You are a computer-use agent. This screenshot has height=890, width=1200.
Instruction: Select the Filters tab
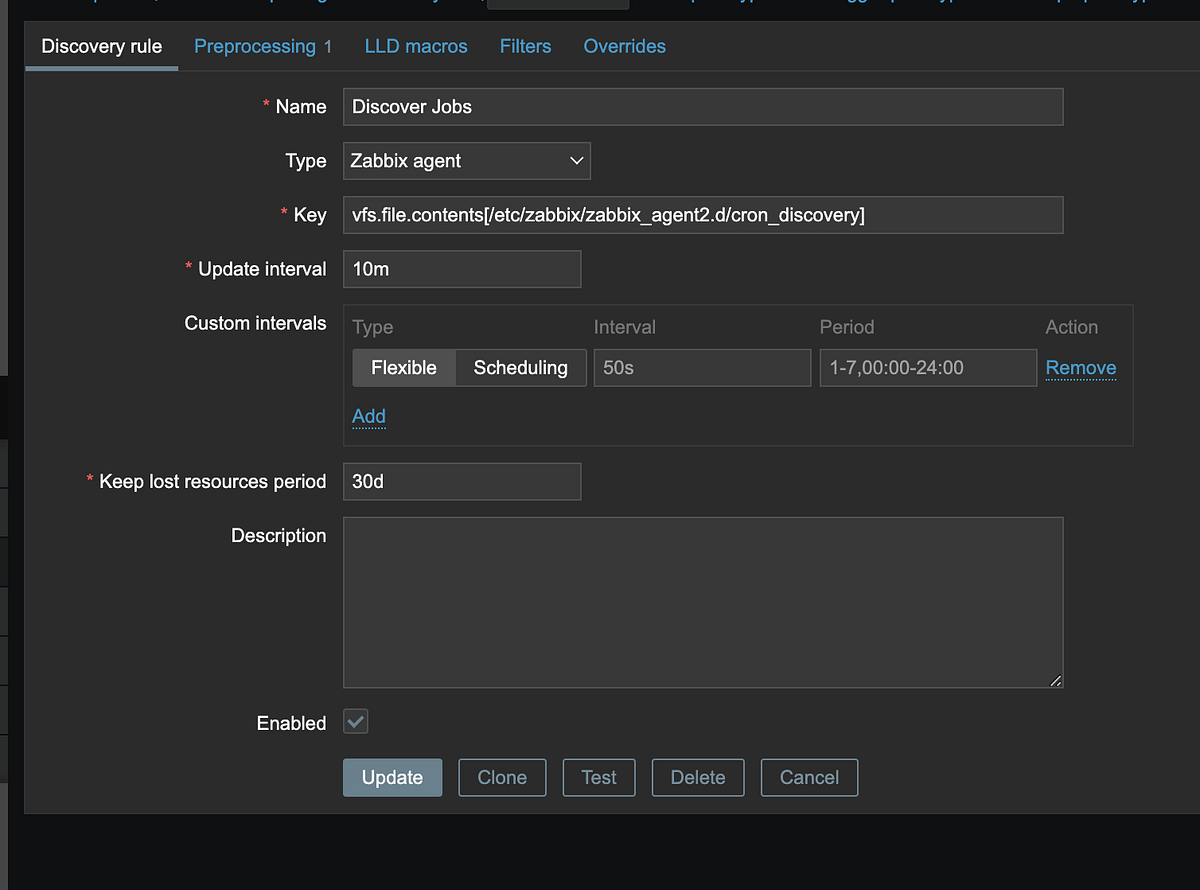coord(525,46)
